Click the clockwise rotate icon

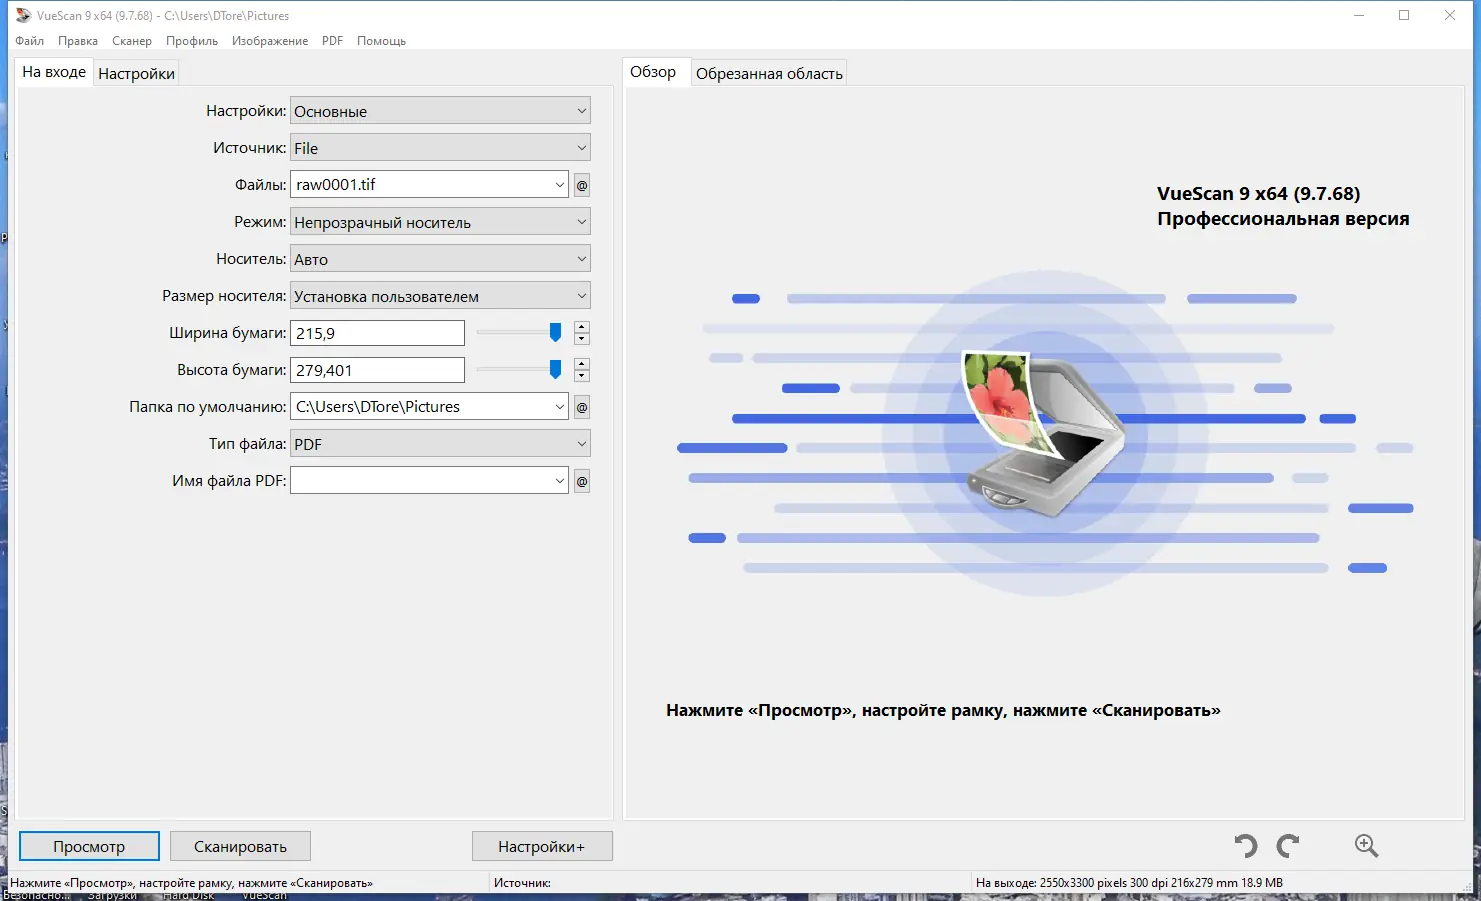click(x=1288, y=845)
